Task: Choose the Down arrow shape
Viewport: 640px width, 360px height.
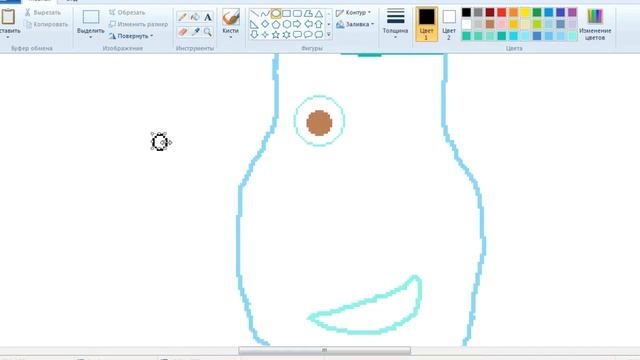Action: coord(254,35)
